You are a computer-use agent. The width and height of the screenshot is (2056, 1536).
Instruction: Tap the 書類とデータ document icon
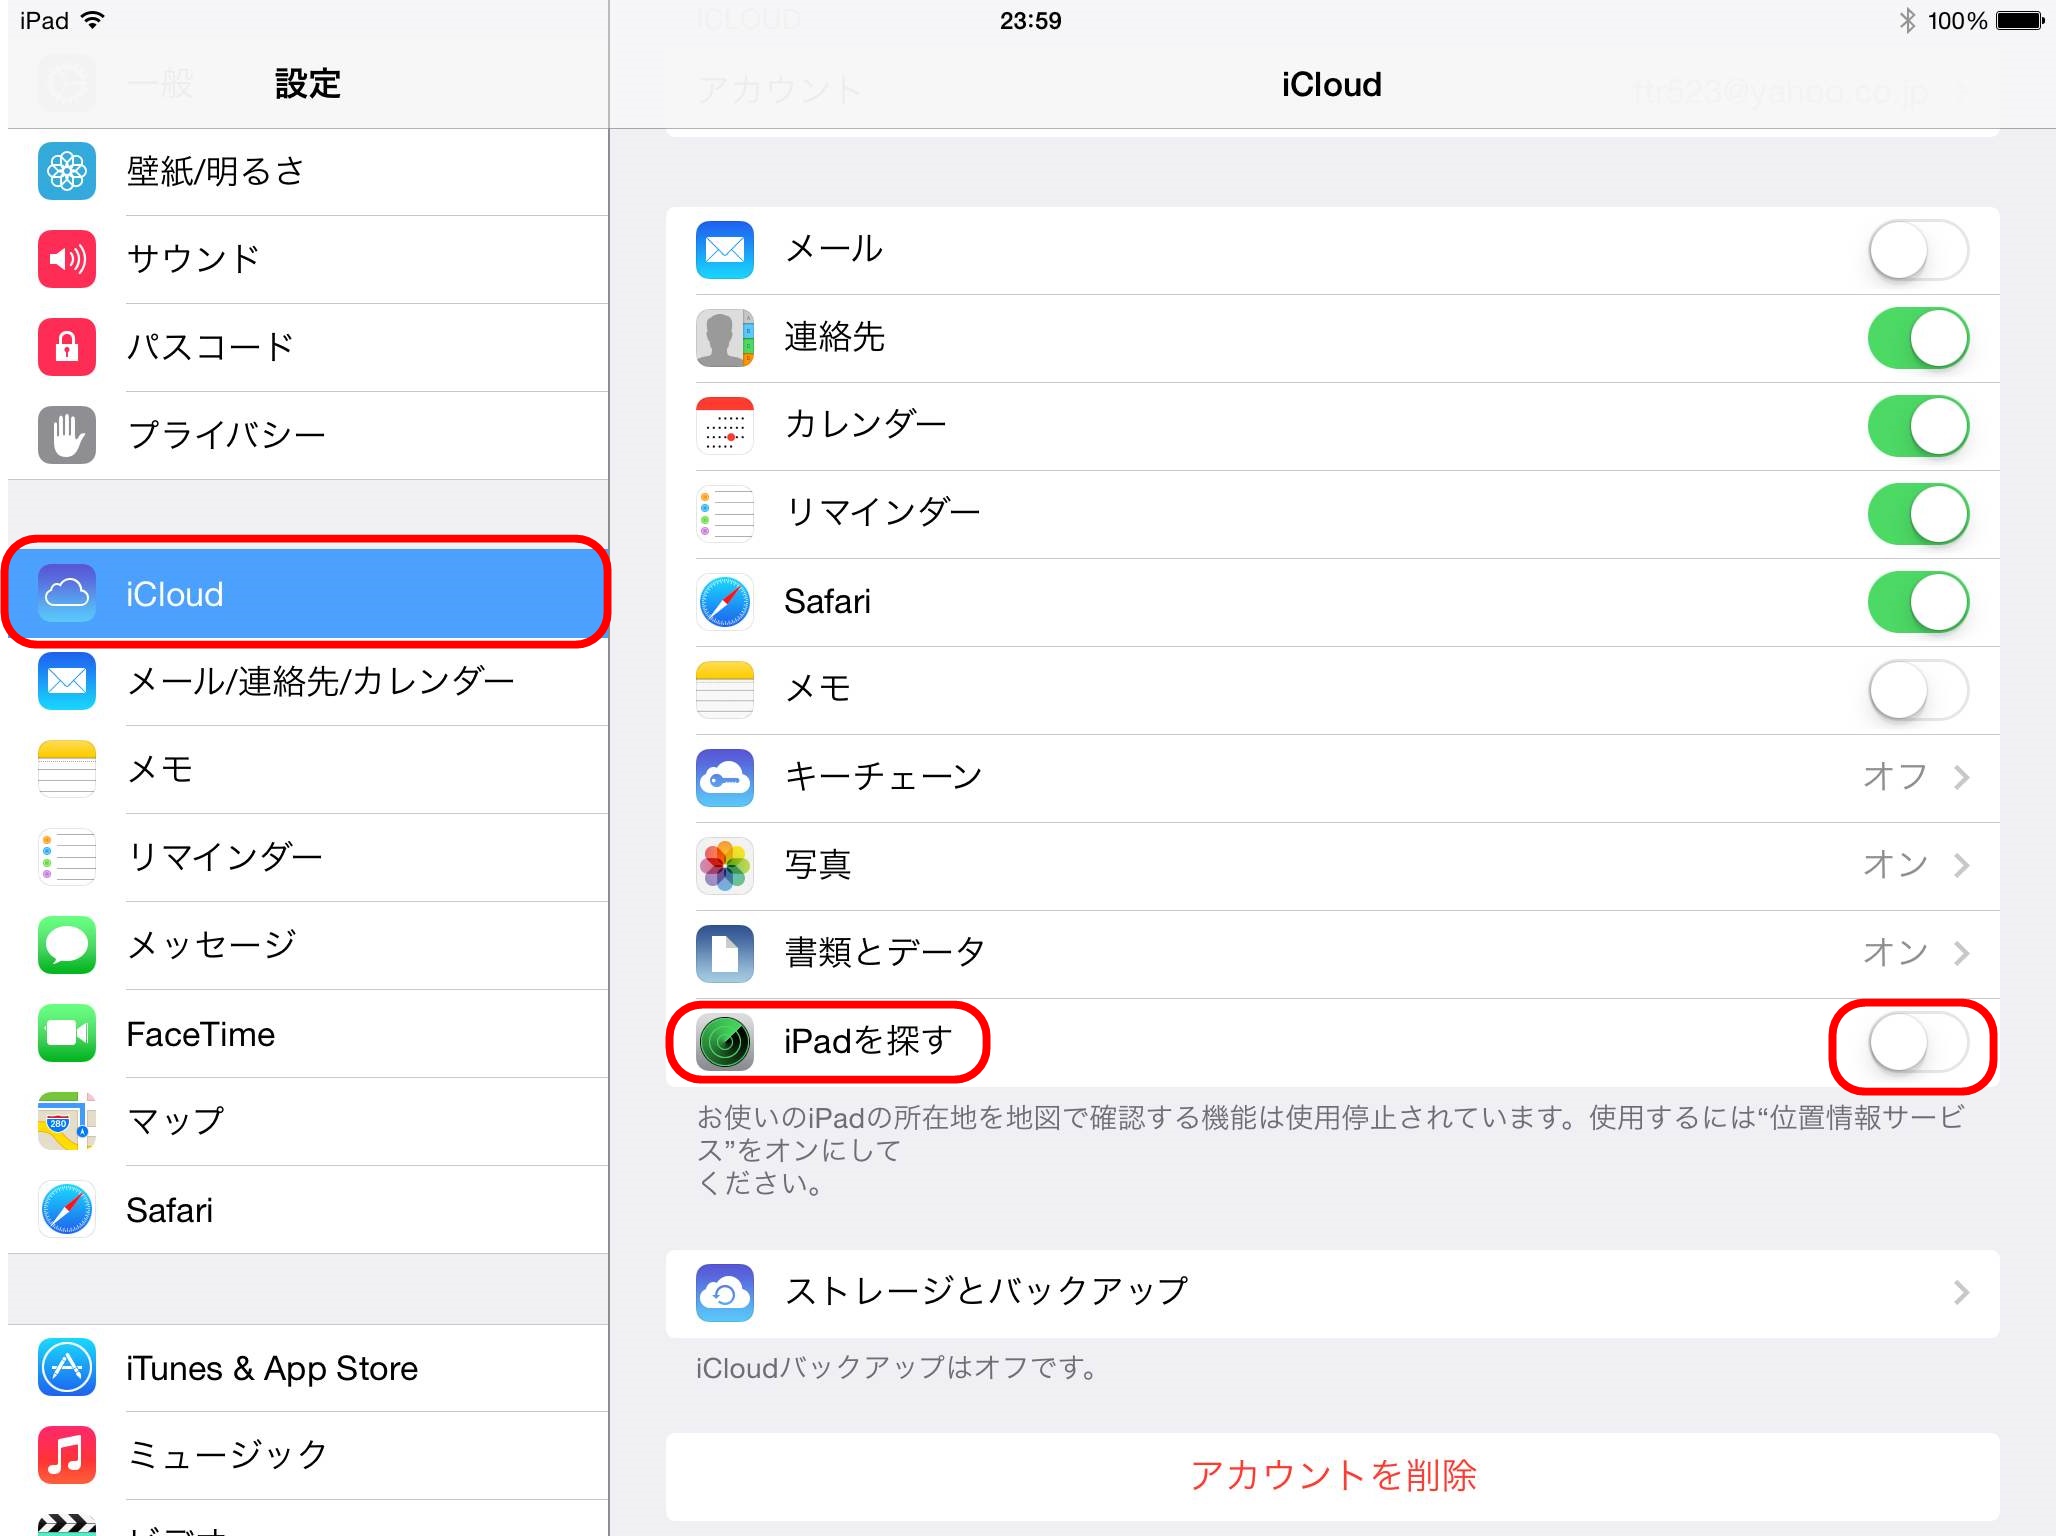pyautogui.click(x=725, y=954)
